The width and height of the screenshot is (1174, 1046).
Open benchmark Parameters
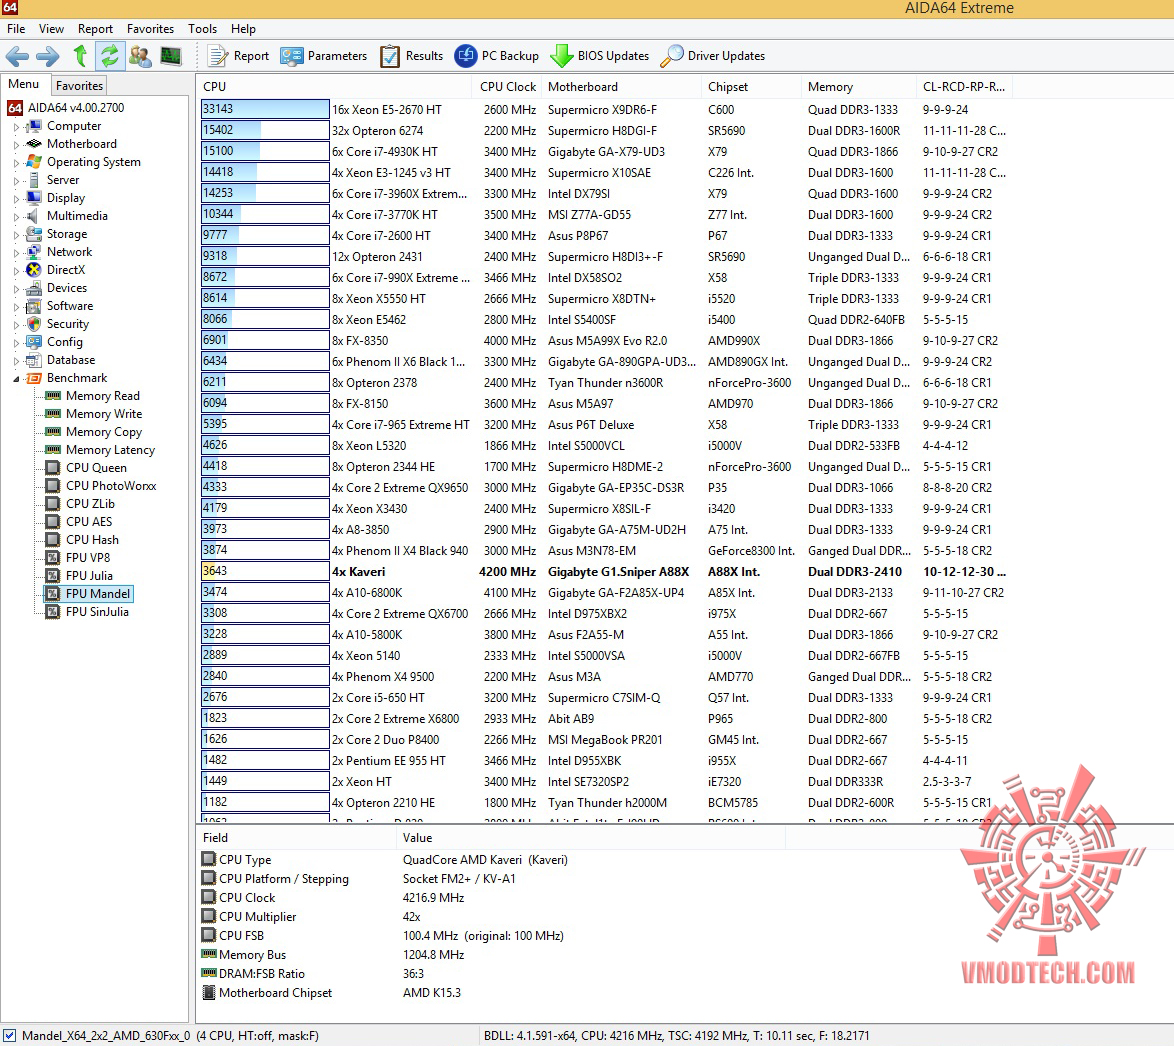323,56
